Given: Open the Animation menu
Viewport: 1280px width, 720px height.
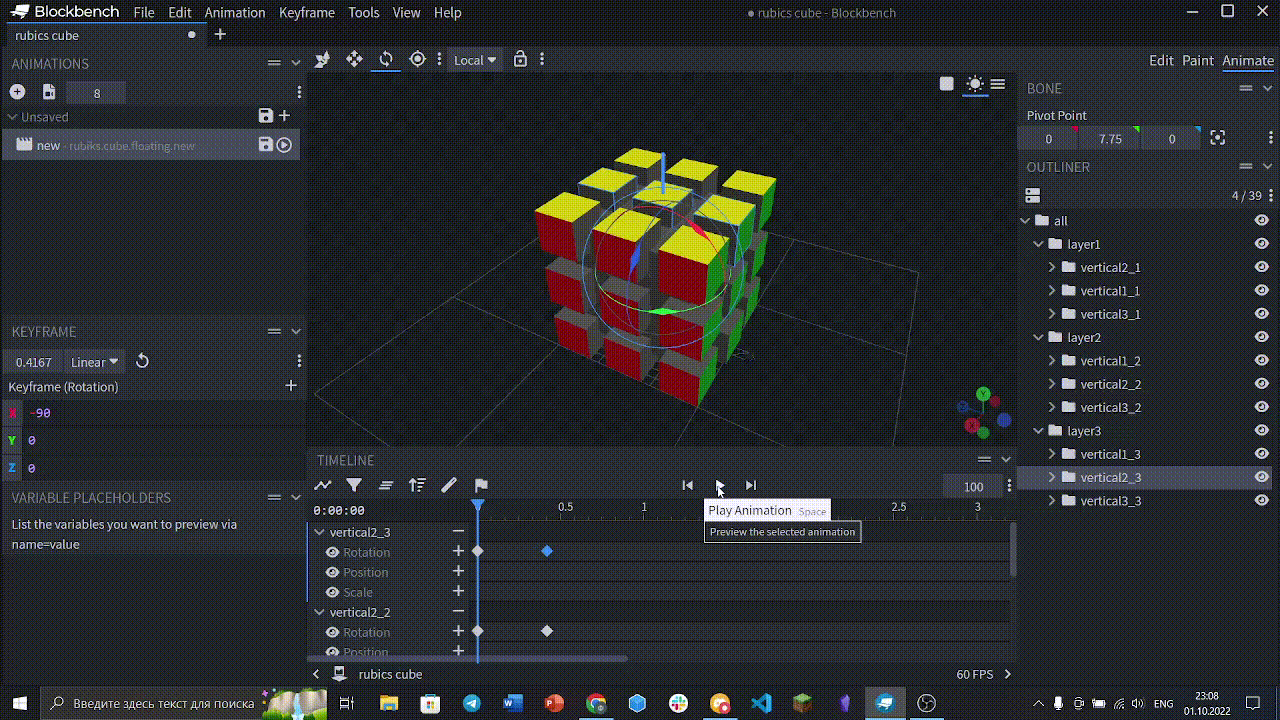Looking at the screenshot, I should (235, 12).
